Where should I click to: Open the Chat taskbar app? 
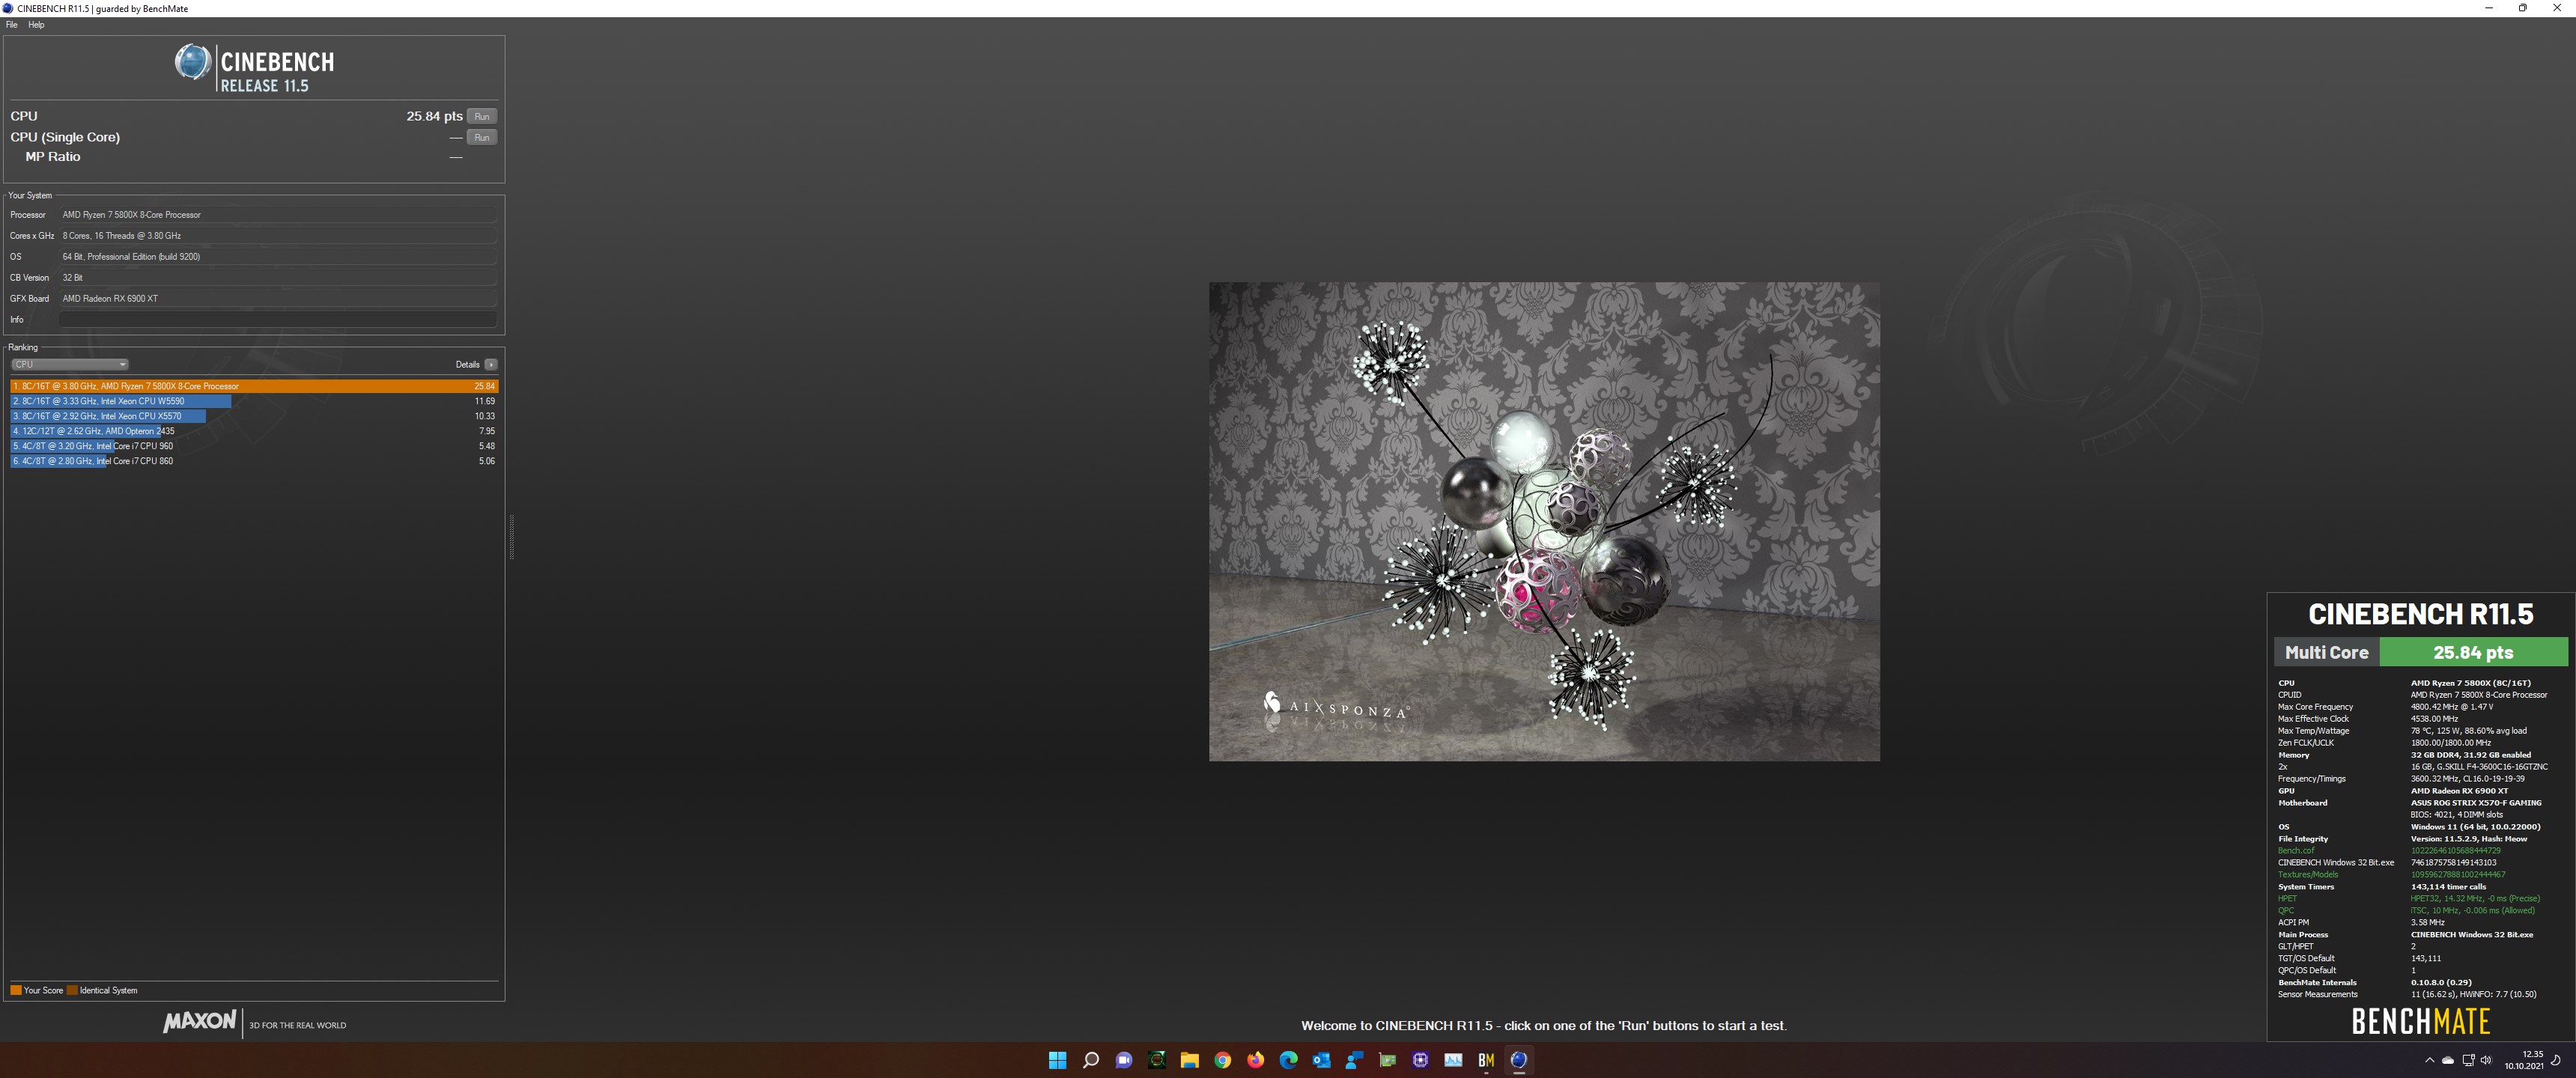tap(1123, 1060)
